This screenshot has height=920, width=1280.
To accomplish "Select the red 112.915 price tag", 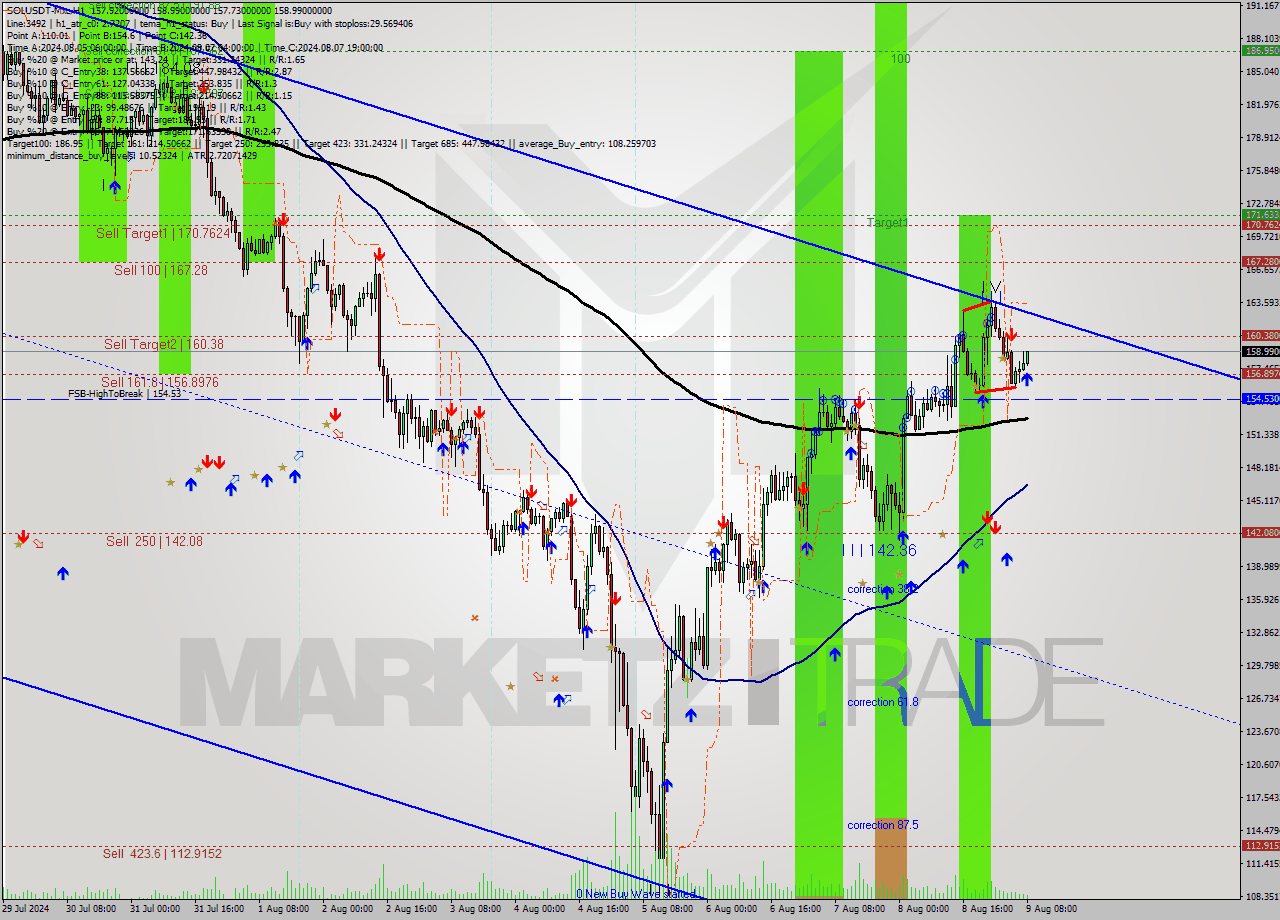I will 1261,846.
